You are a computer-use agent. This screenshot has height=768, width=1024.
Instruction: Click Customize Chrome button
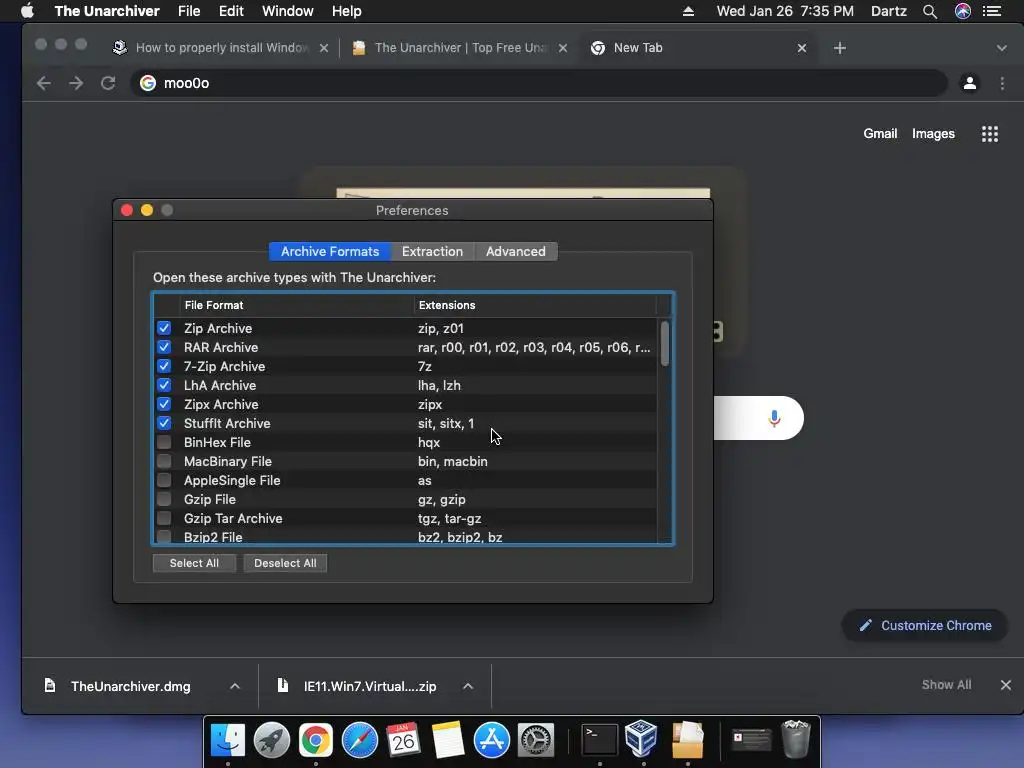(925, 626)
